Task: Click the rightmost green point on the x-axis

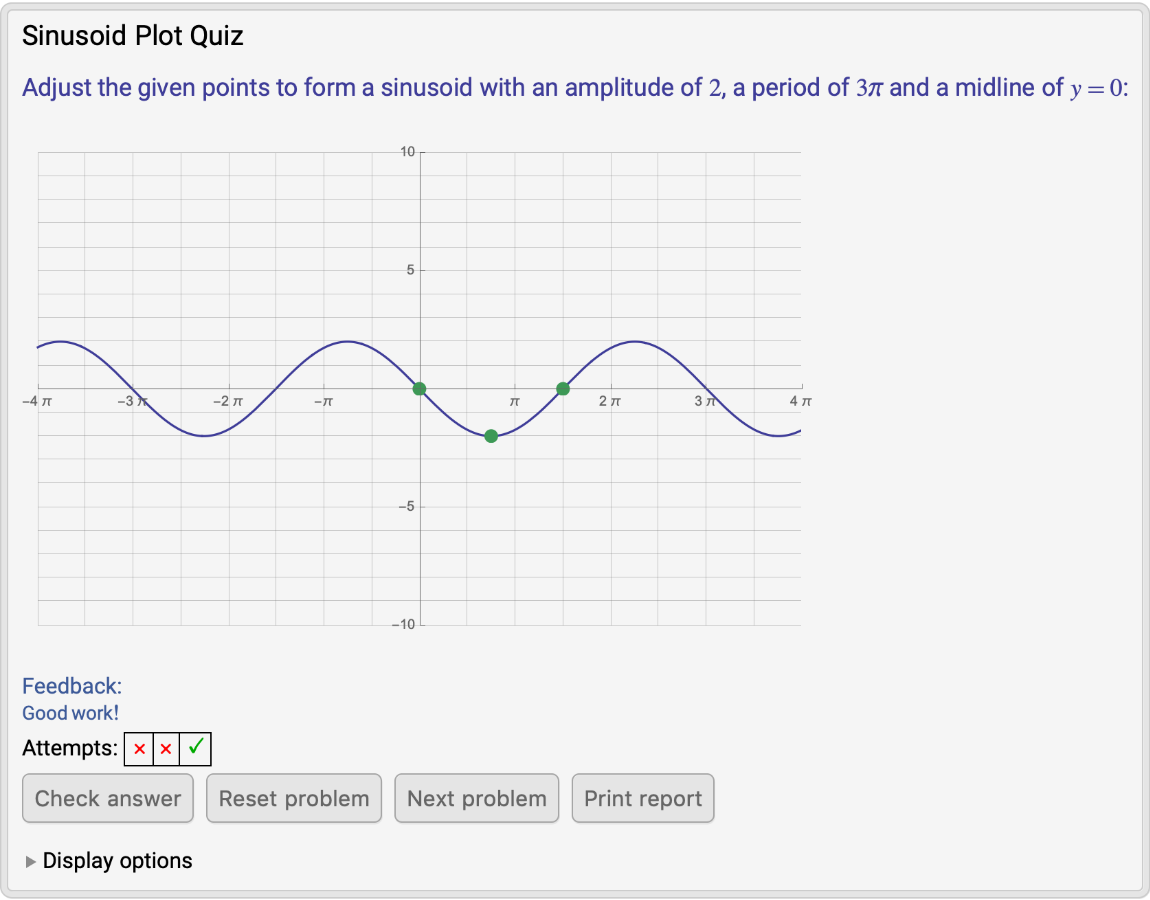Action: coord(563,388)
